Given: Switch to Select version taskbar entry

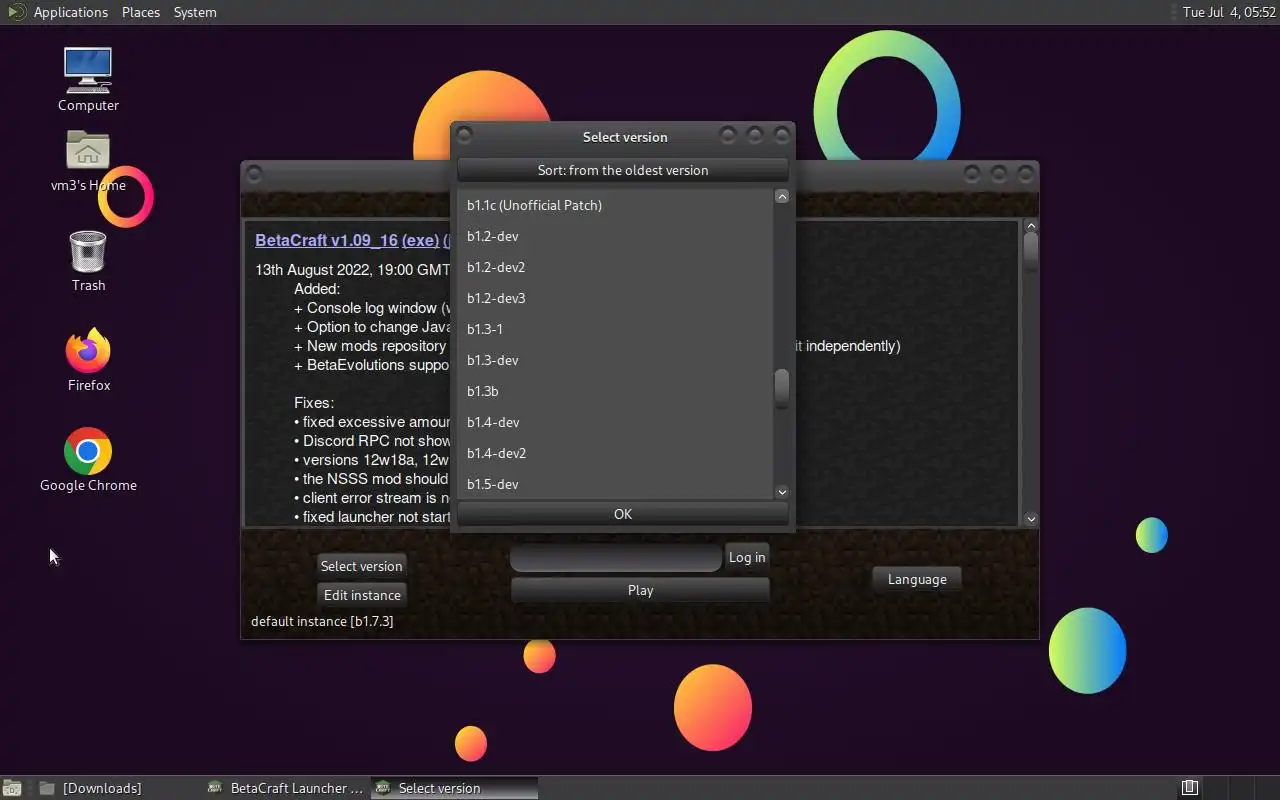Looking at the screenshot, I should 455,788.
